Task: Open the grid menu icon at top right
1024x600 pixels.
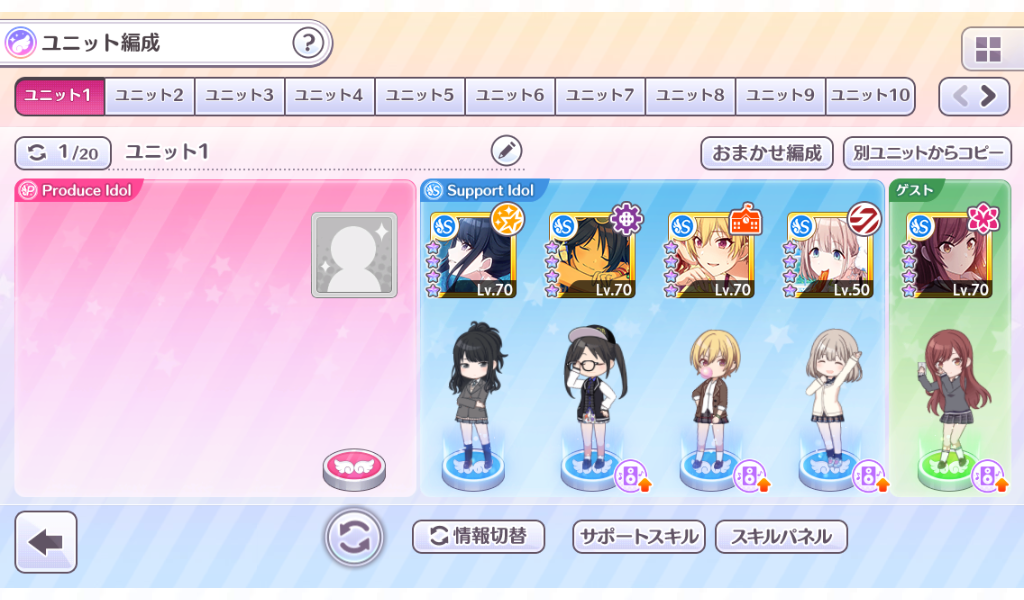Action: [x=987, y=50]
